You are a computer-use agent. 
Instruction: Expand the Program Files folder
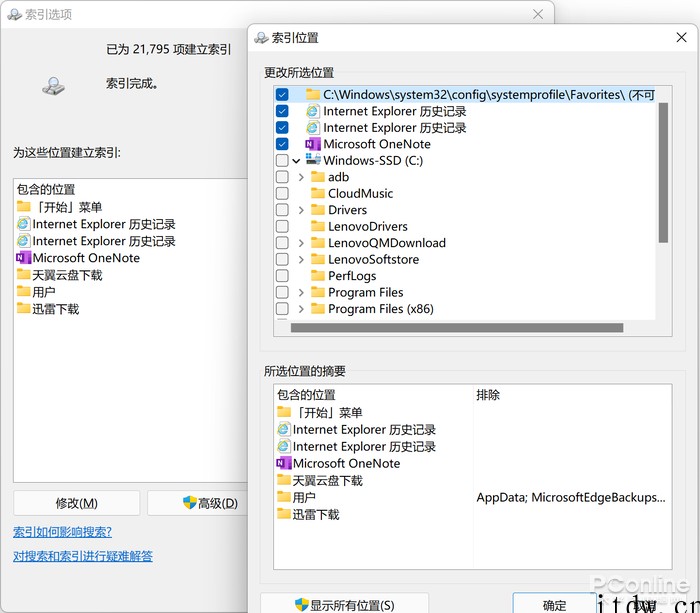click(301, 293)
